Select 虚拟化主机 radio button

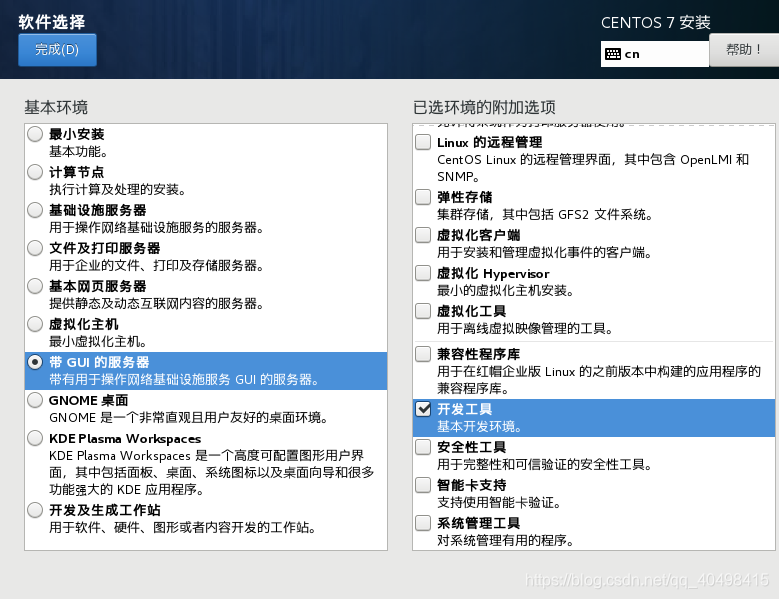tap(35, 324)
